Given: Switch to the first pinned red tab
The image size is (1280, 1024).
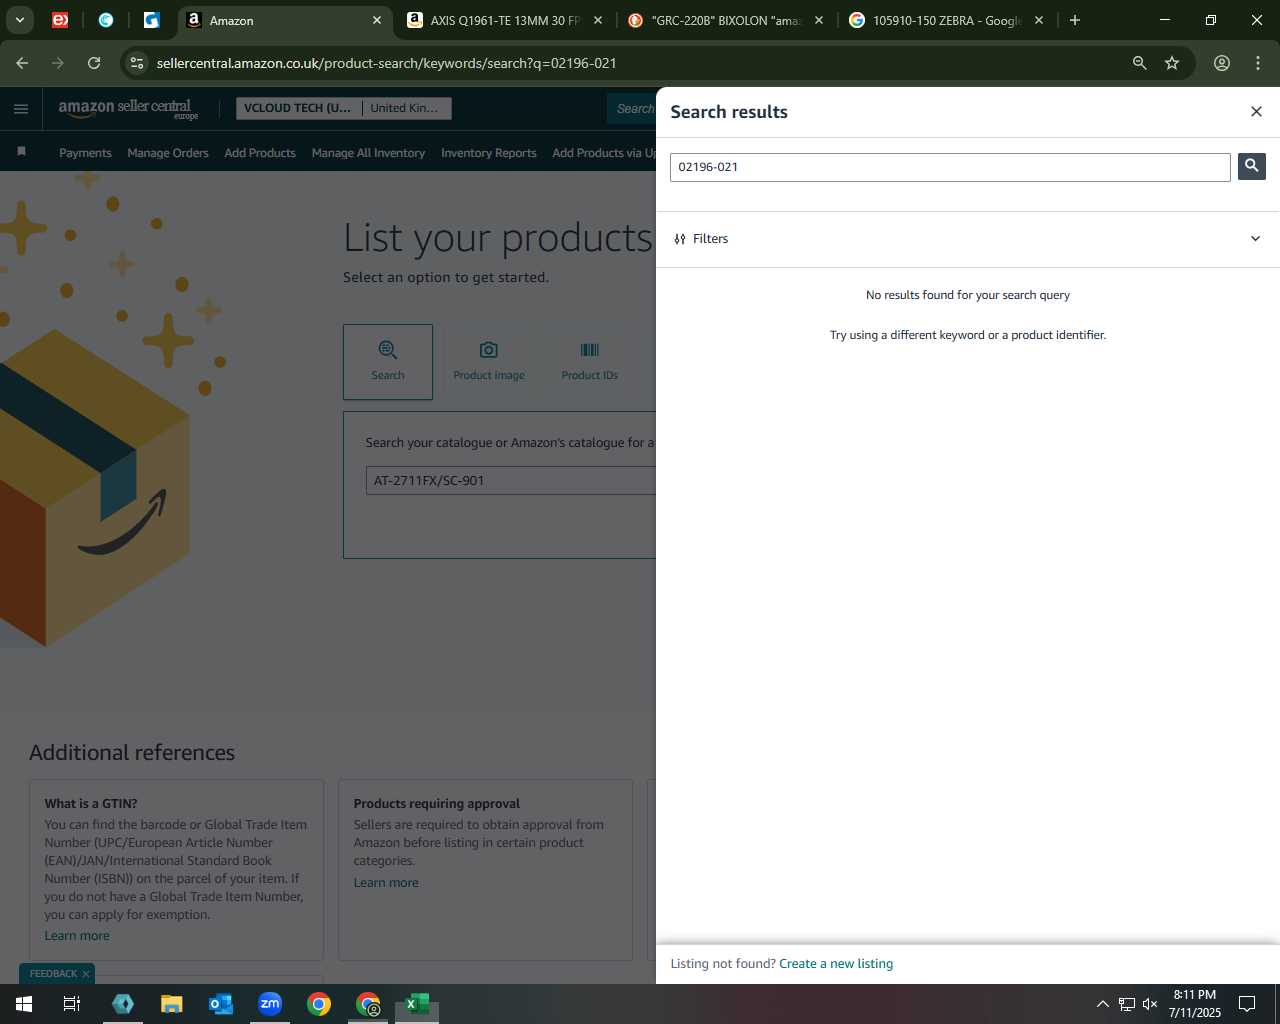Looking at the screenshot, I should [60, 20].
